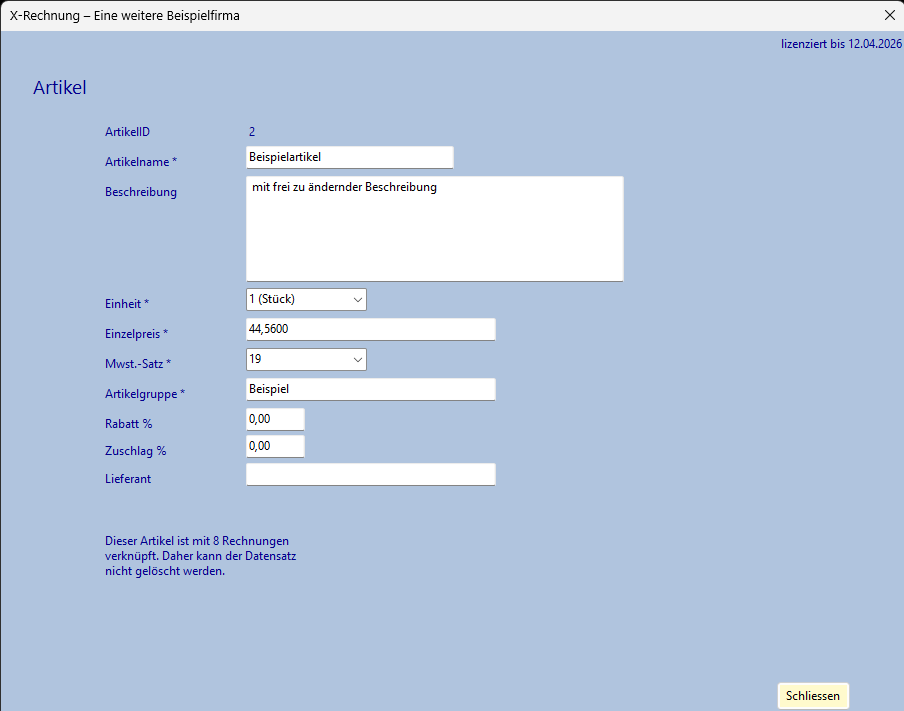Image resolution: width=904 pixels, height=711 pixels.
Task: Click the 'Zuschlag %' label
Action: [x=135, y=451]
